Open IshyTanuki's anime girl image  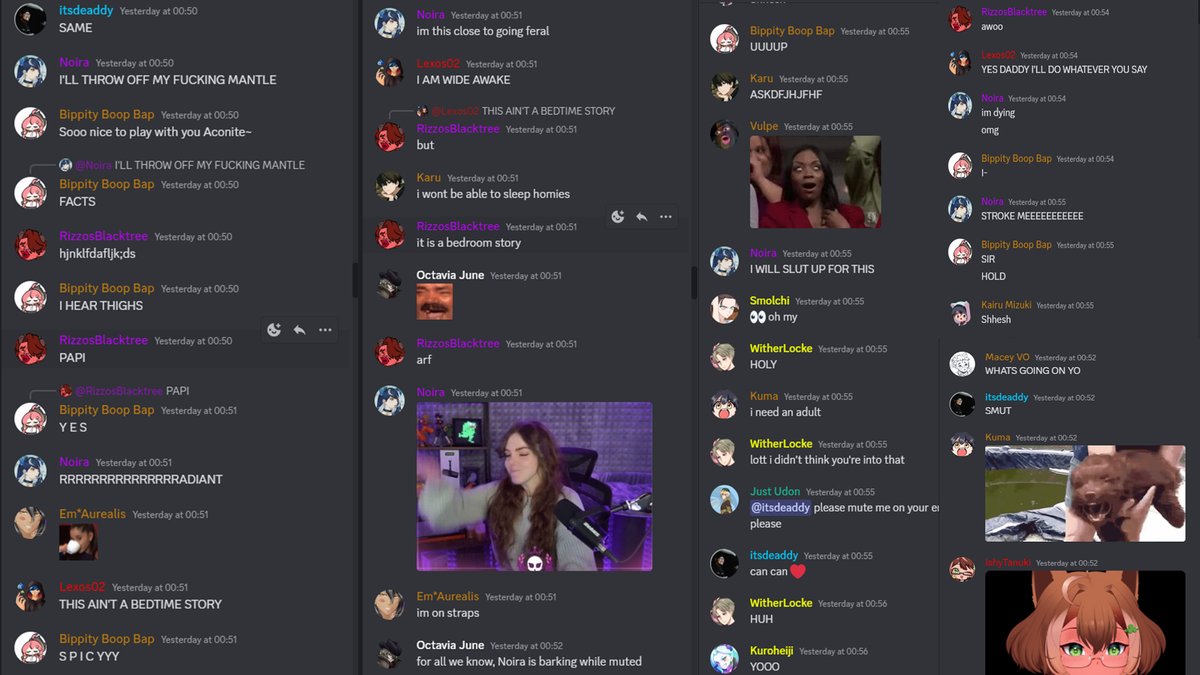coord(1085,623)
